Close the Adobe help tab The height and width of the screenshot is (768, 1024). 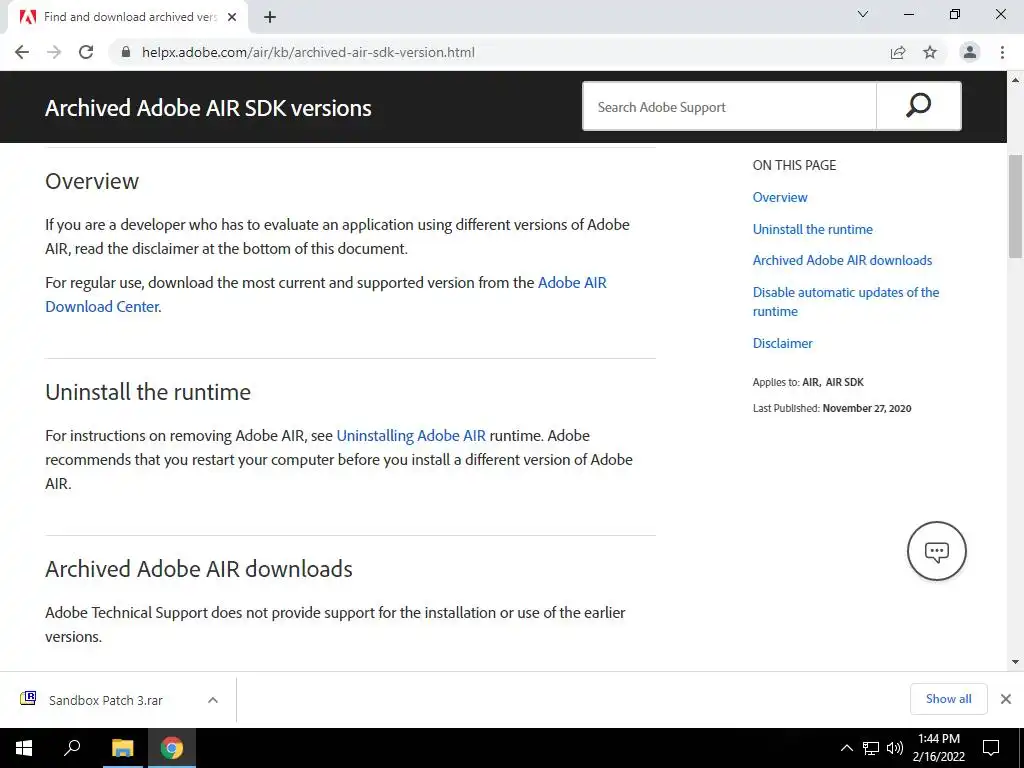click(232, 17)
